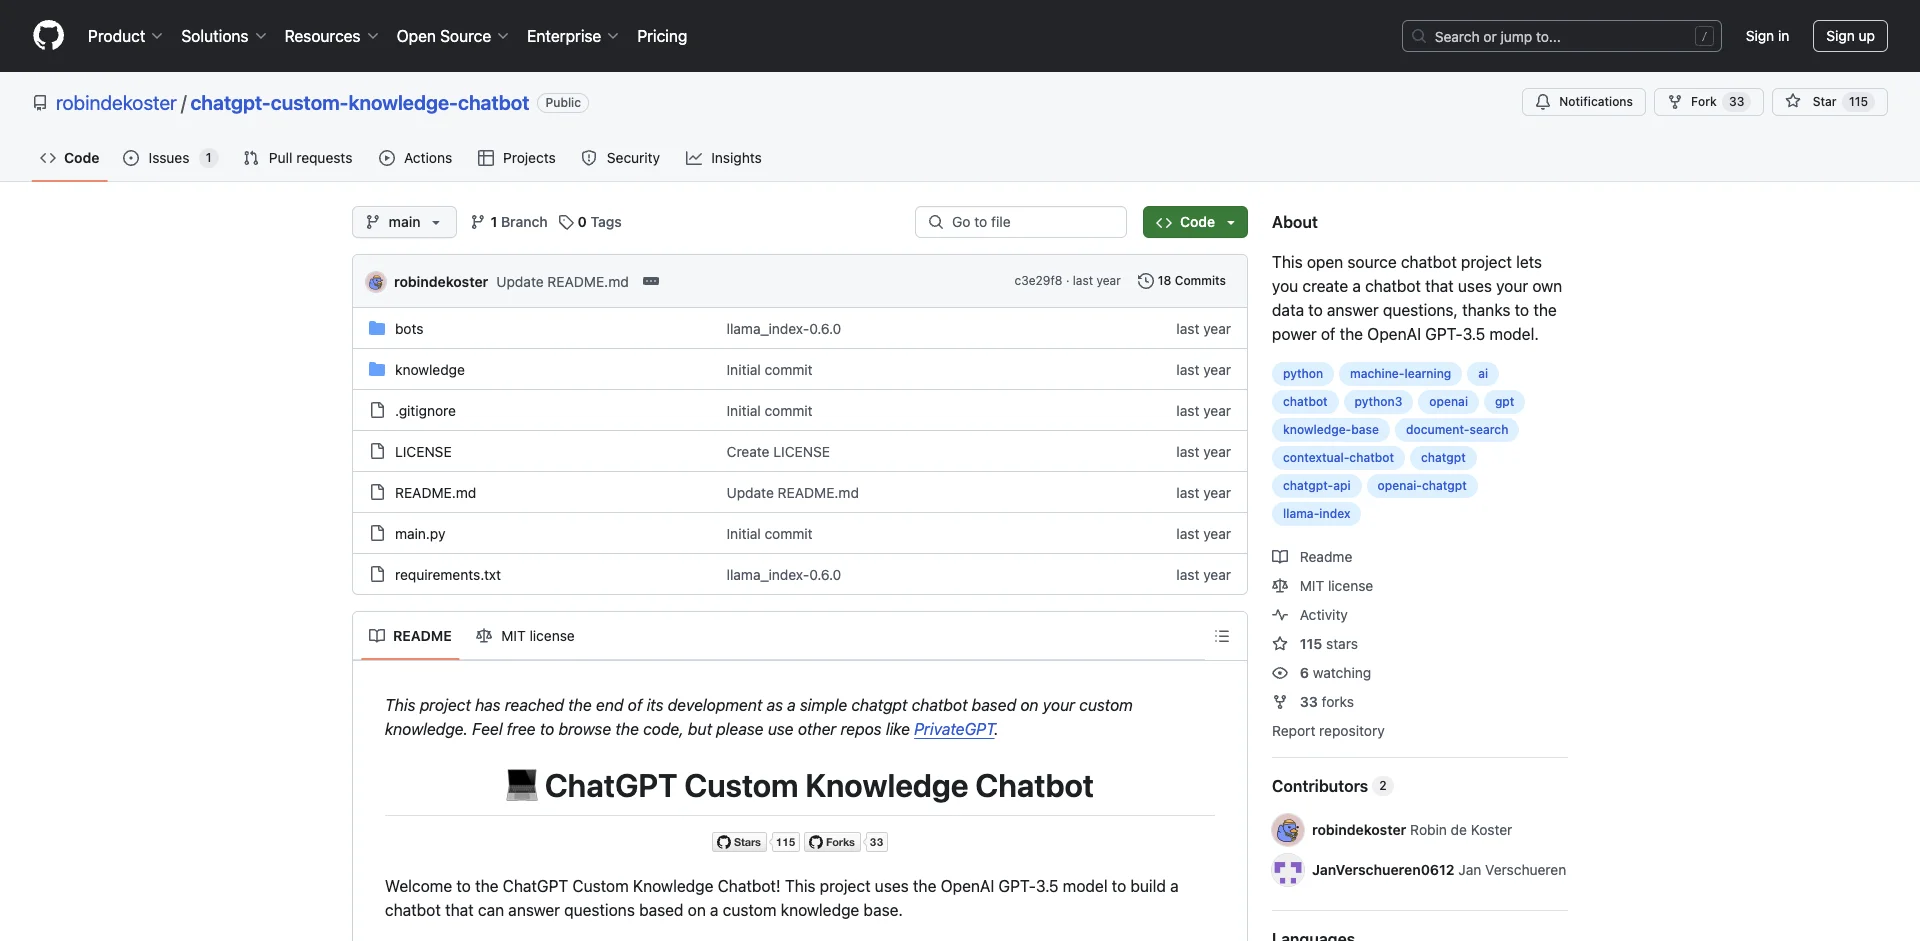Viewport: 1920px width, 941px height.
Task: Select the README tab in file viewer
Action: (410, 636)
